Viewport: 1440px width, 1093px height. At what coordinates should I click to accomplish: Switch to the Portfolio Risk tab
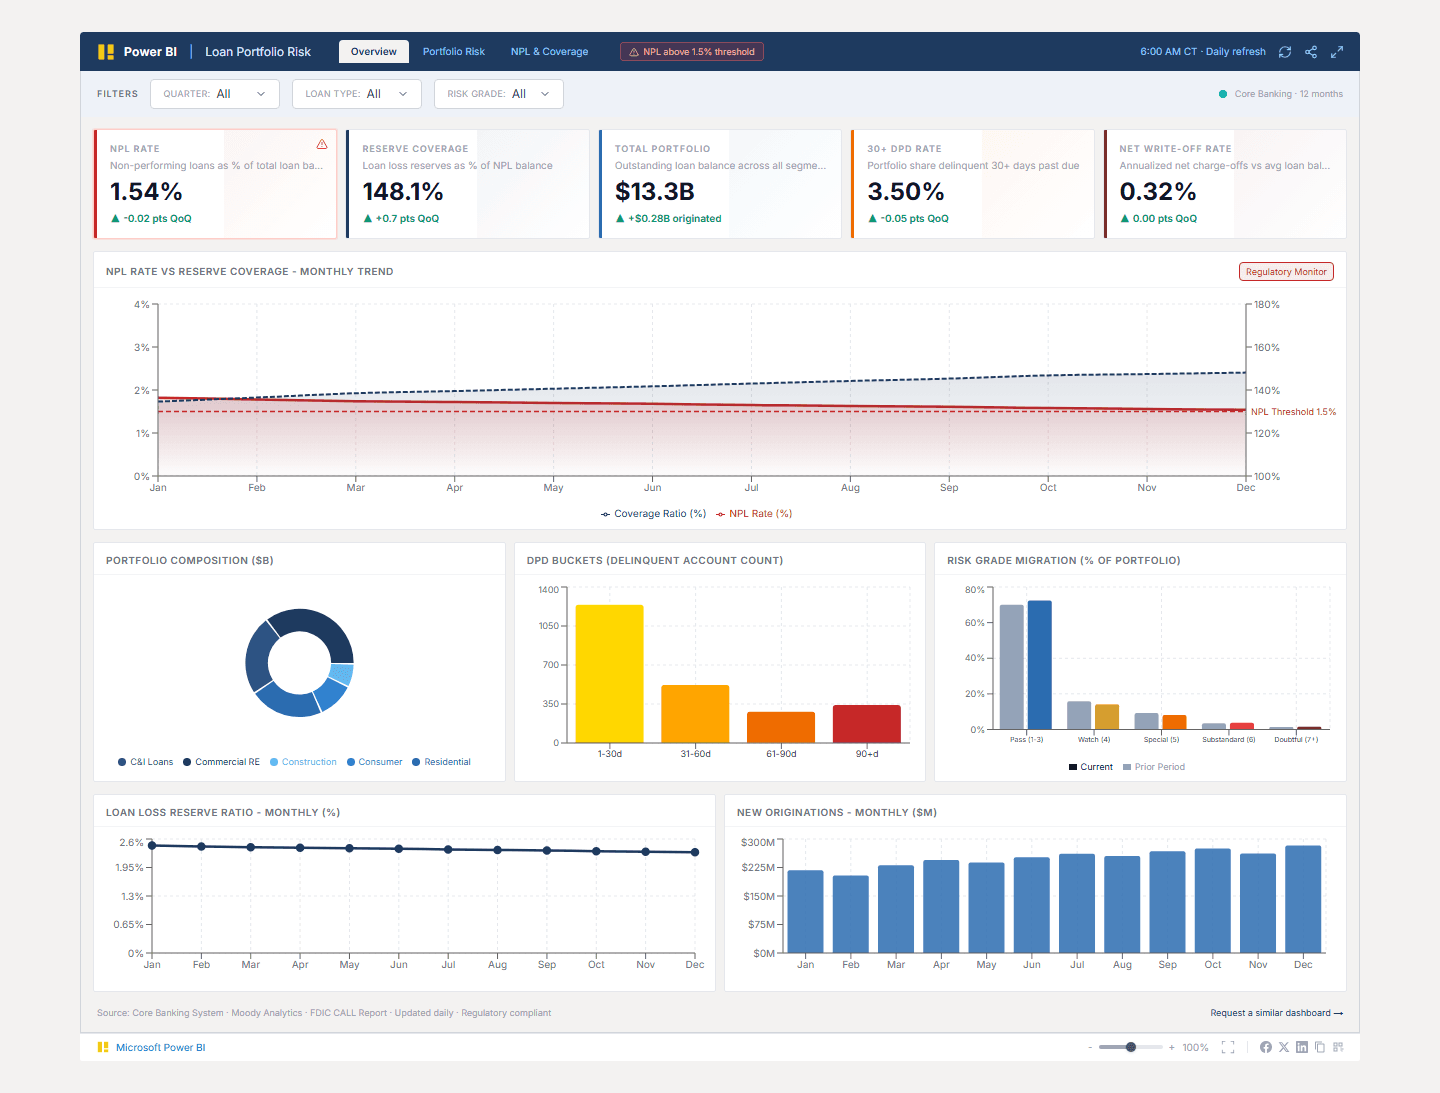click(x=454, y=52)
